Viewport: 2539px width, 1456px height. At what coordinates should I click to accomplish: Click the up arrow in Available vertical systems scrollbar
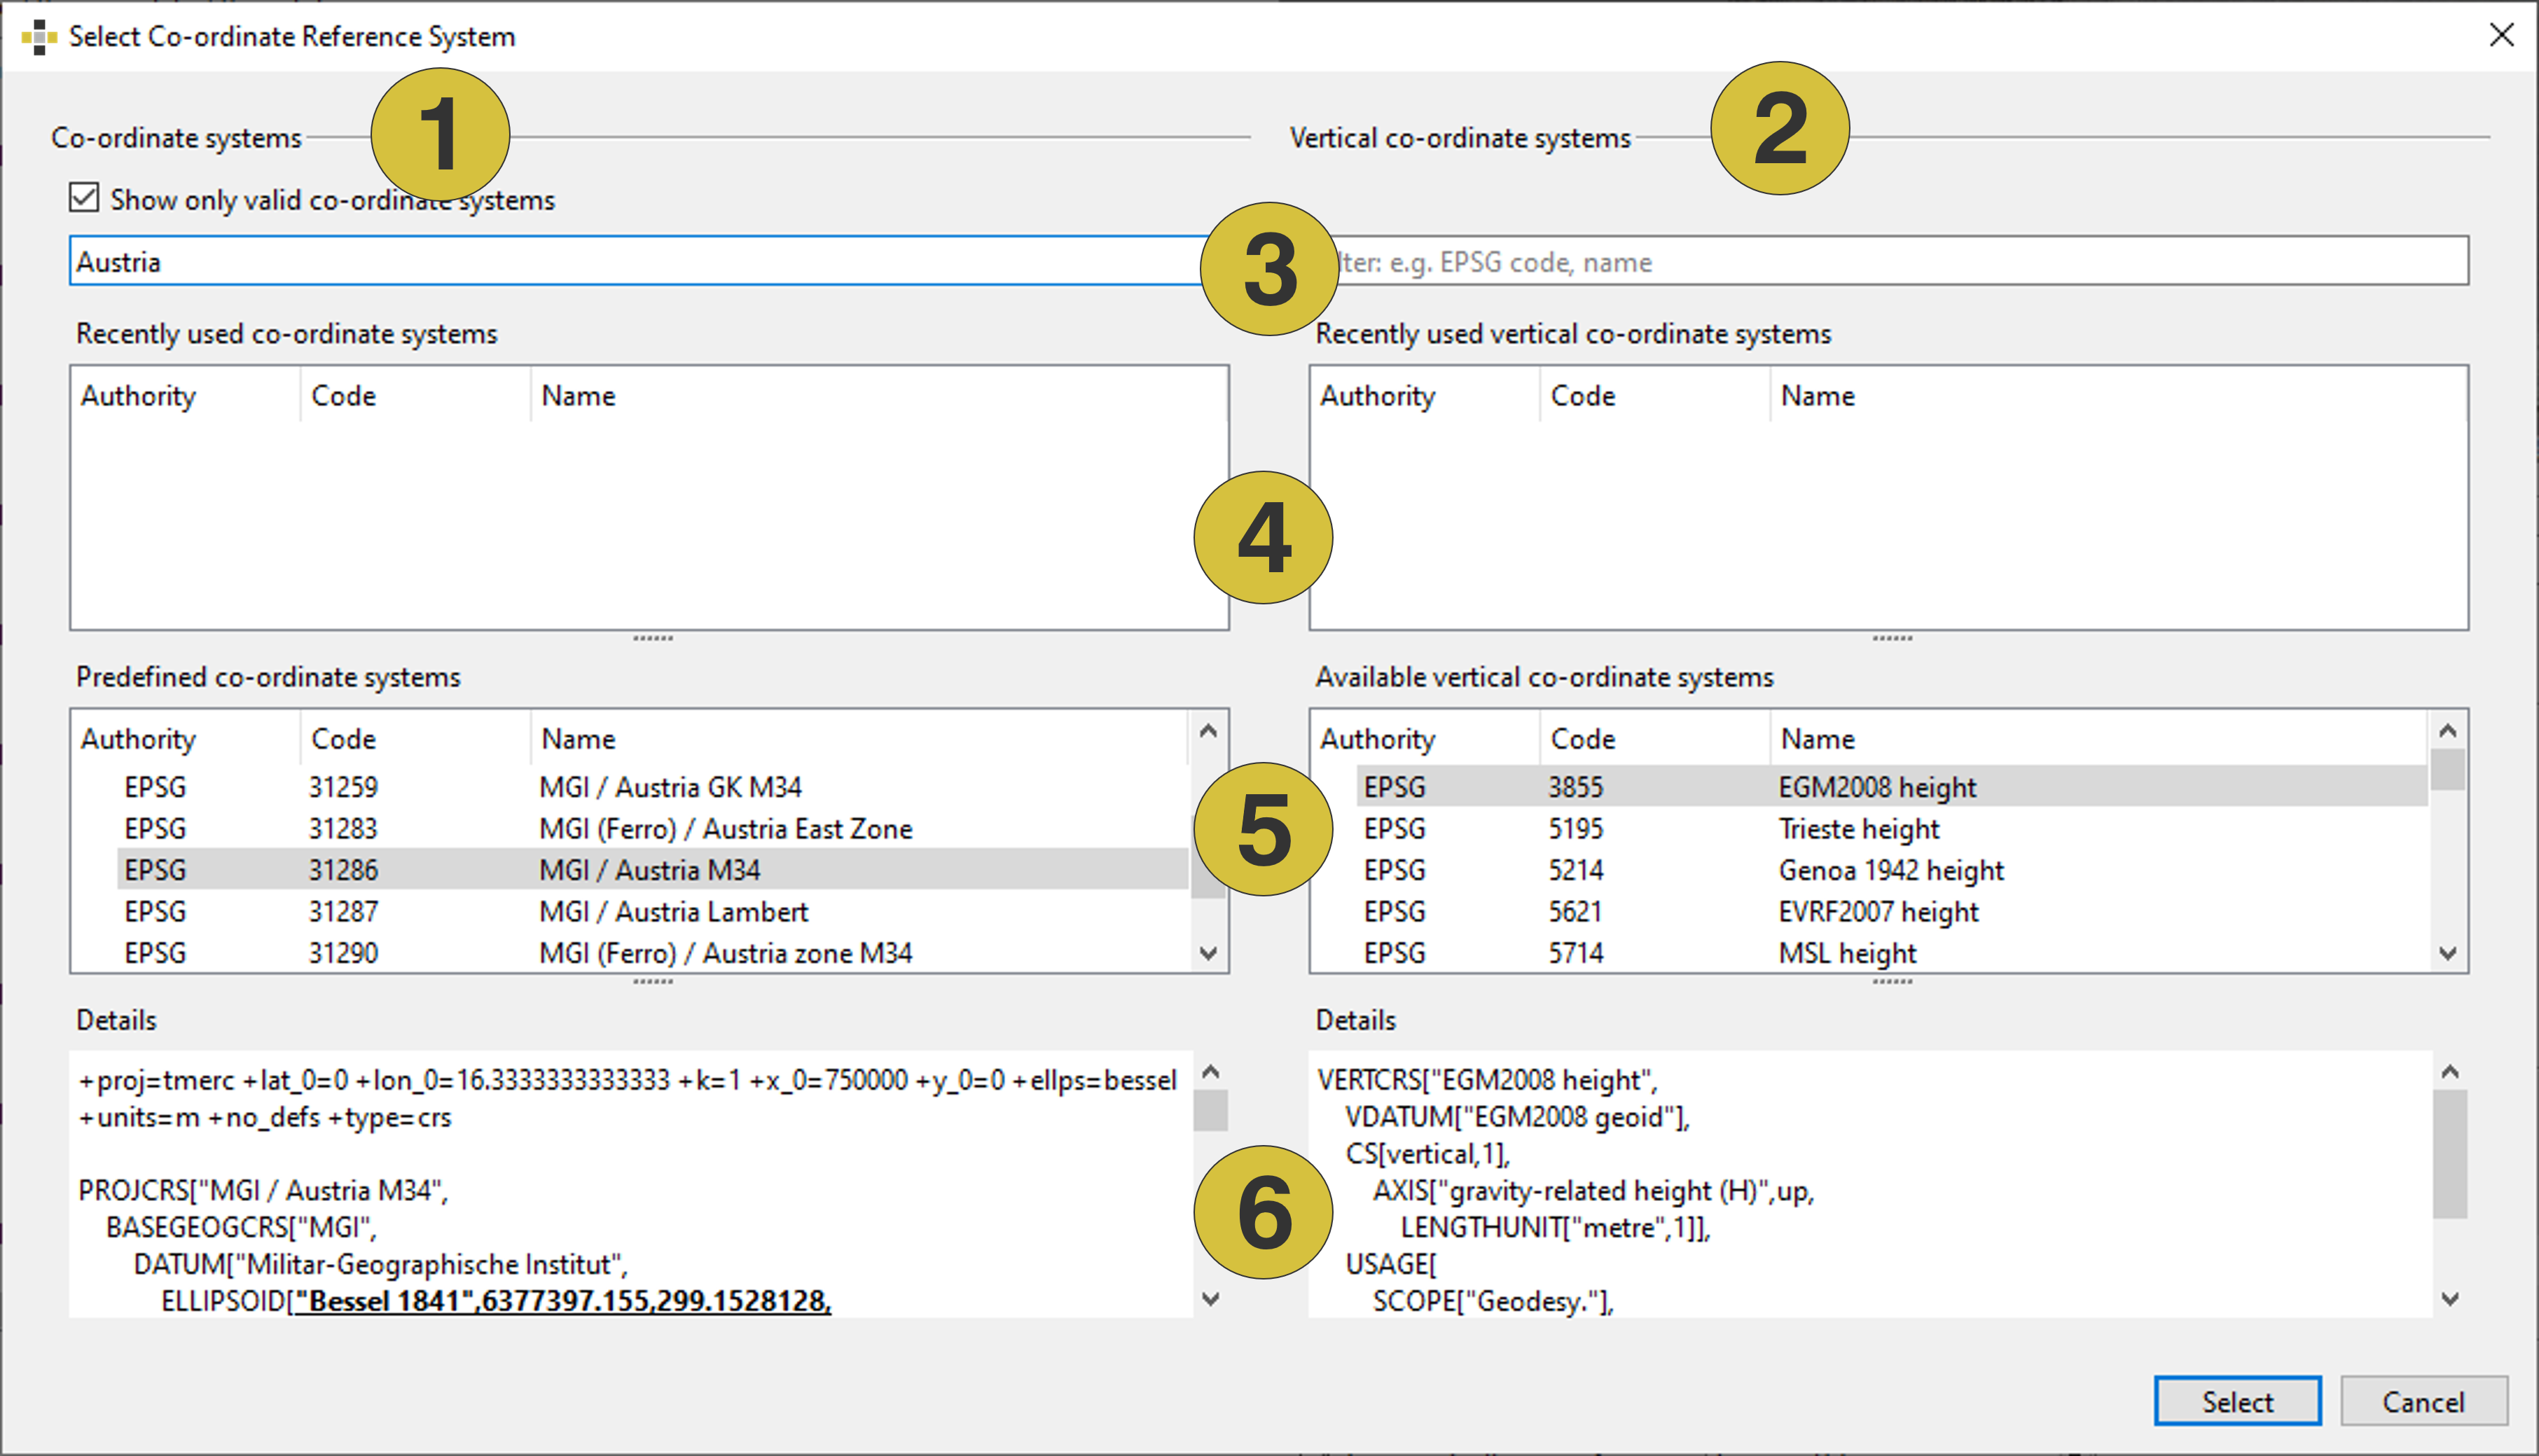point(2448,731)
